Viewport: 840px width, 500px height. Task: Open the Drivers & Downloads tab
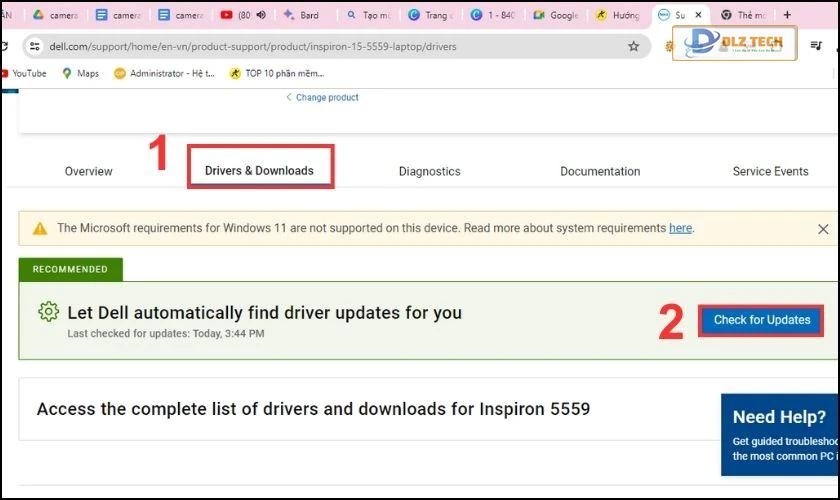pos(259,171)
